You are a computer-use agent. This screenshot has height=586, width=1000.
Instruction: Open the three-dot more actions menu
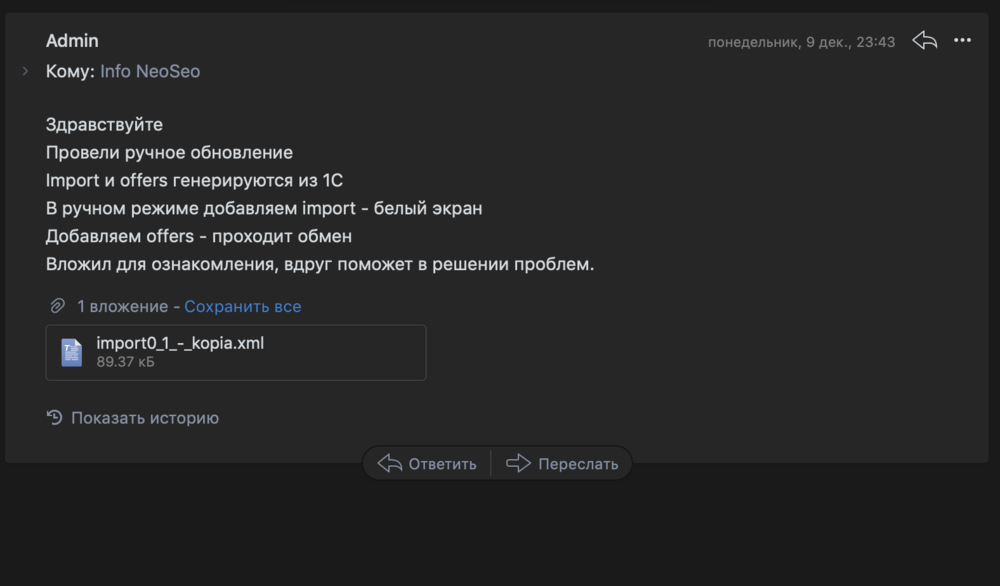coord(962,41)
